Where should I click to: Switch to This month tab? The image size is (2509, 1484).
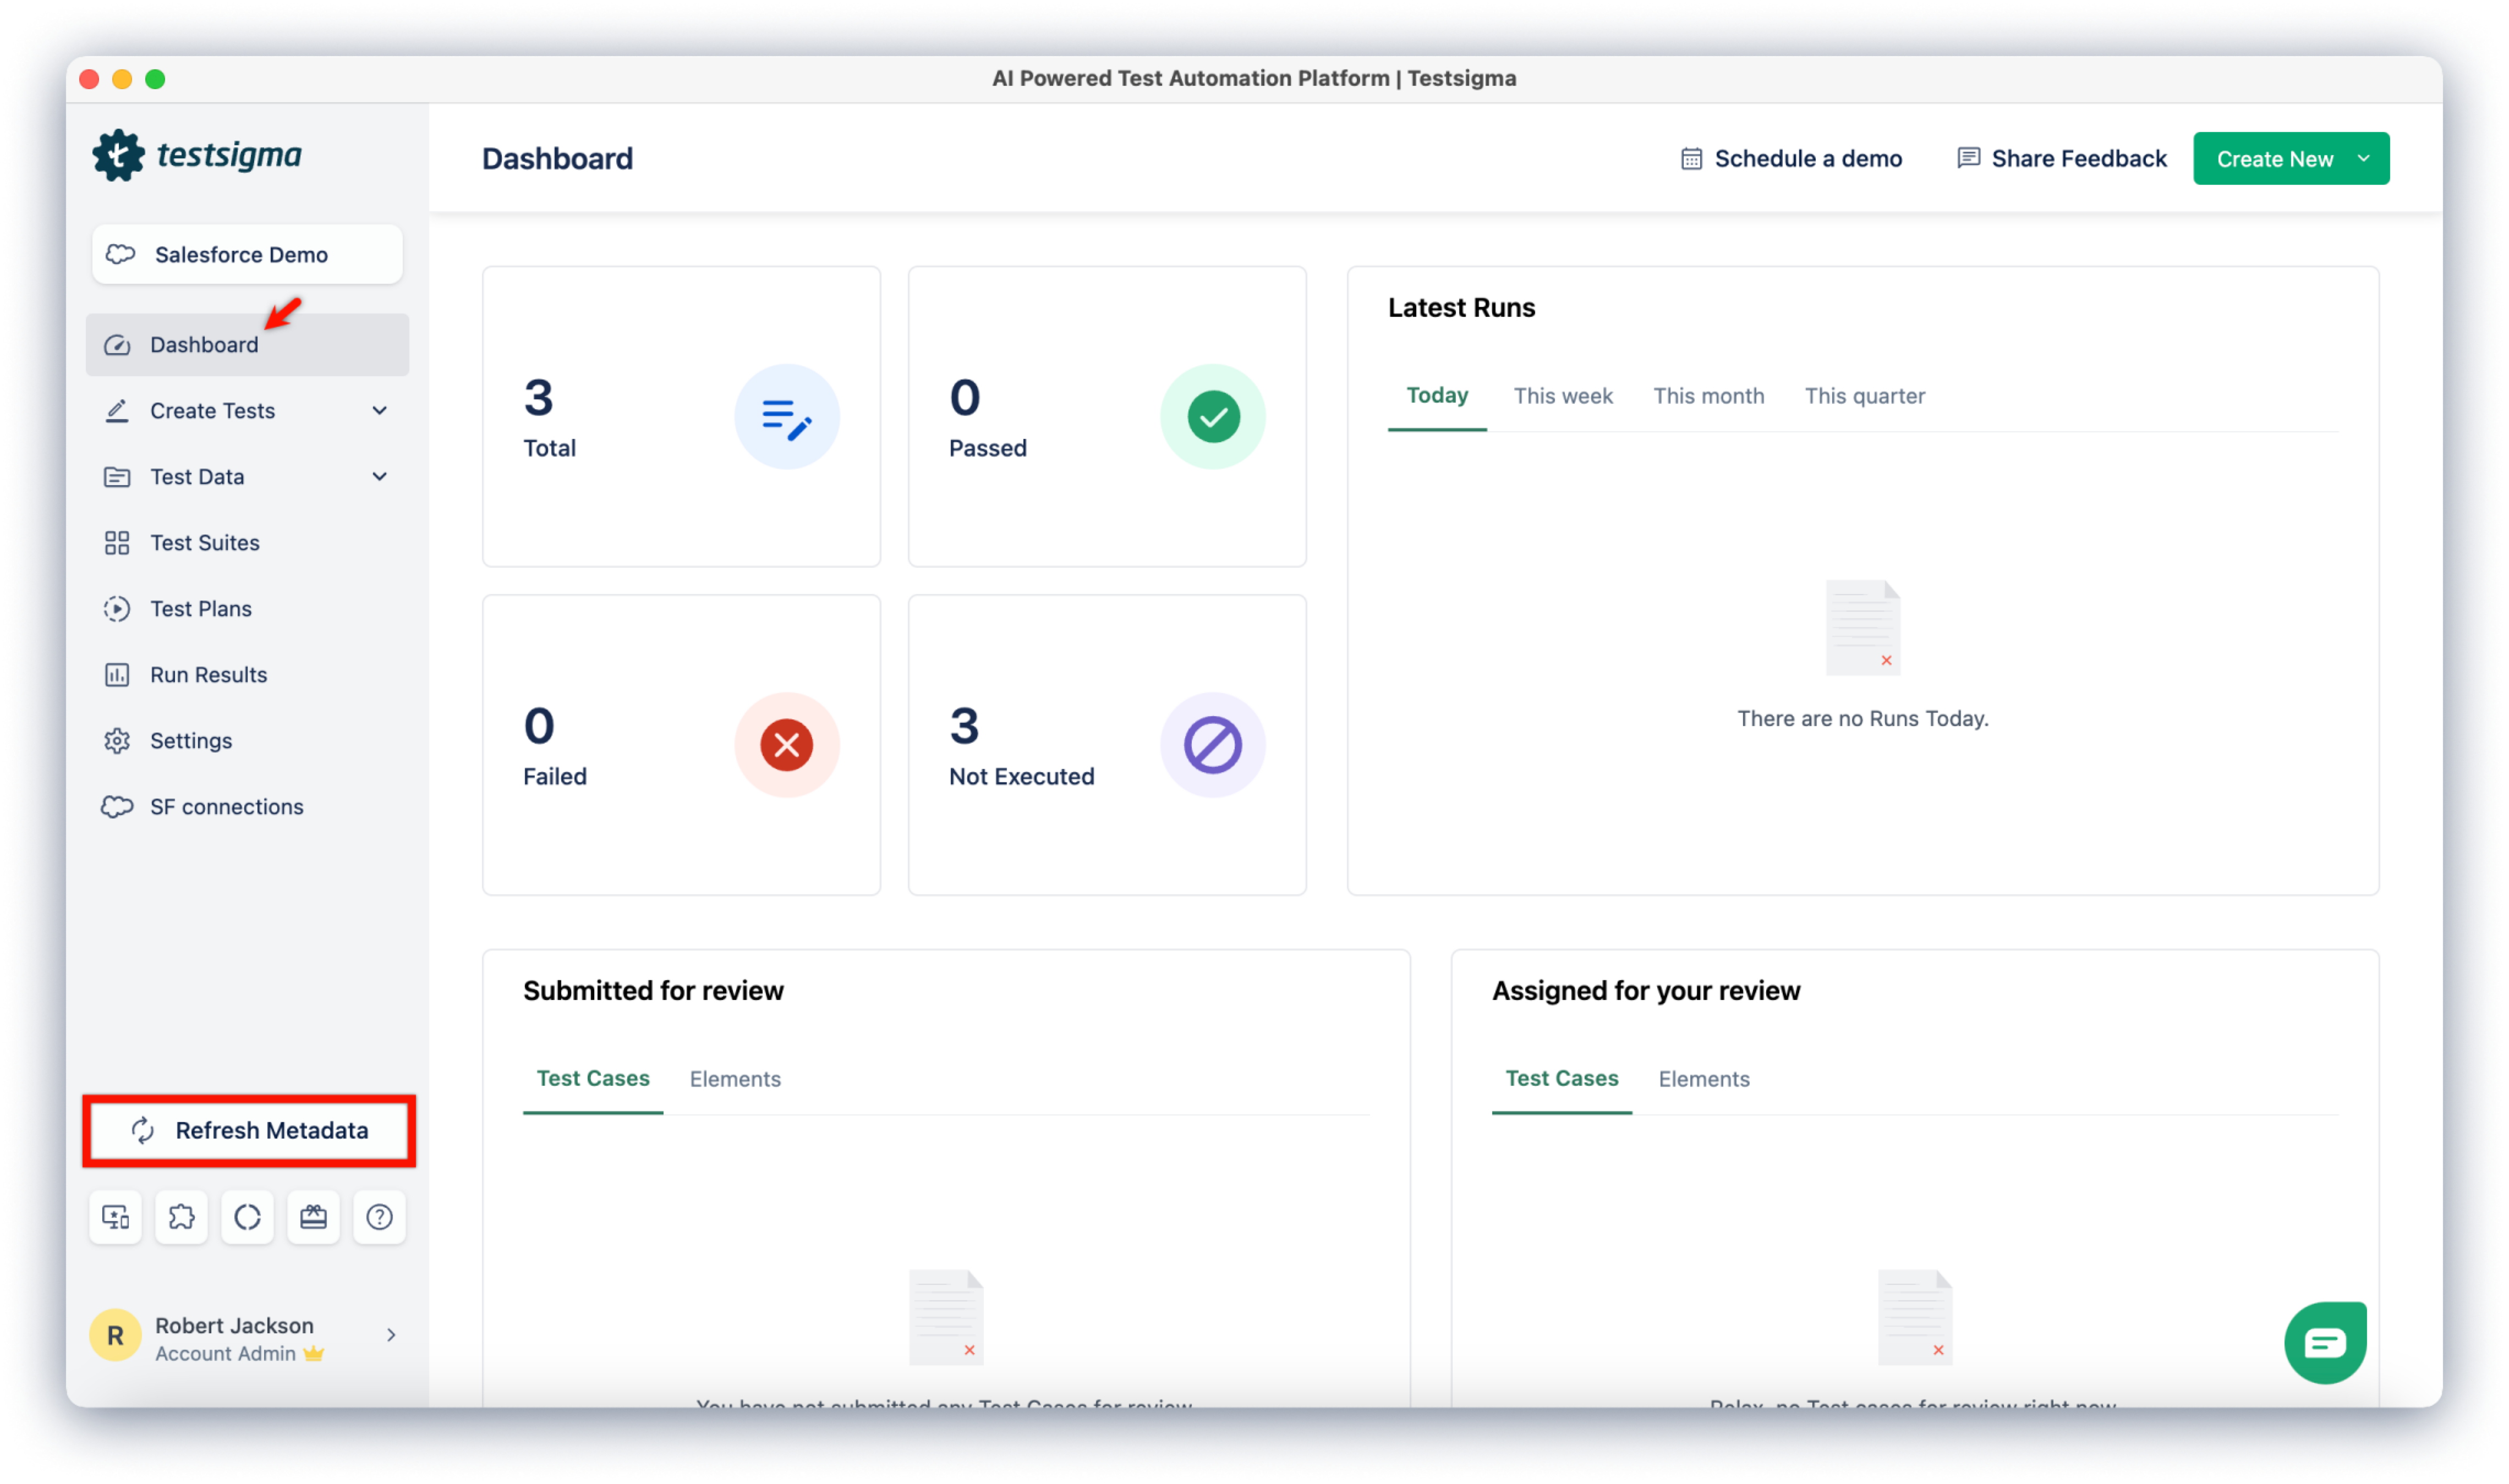point(1708,396)
